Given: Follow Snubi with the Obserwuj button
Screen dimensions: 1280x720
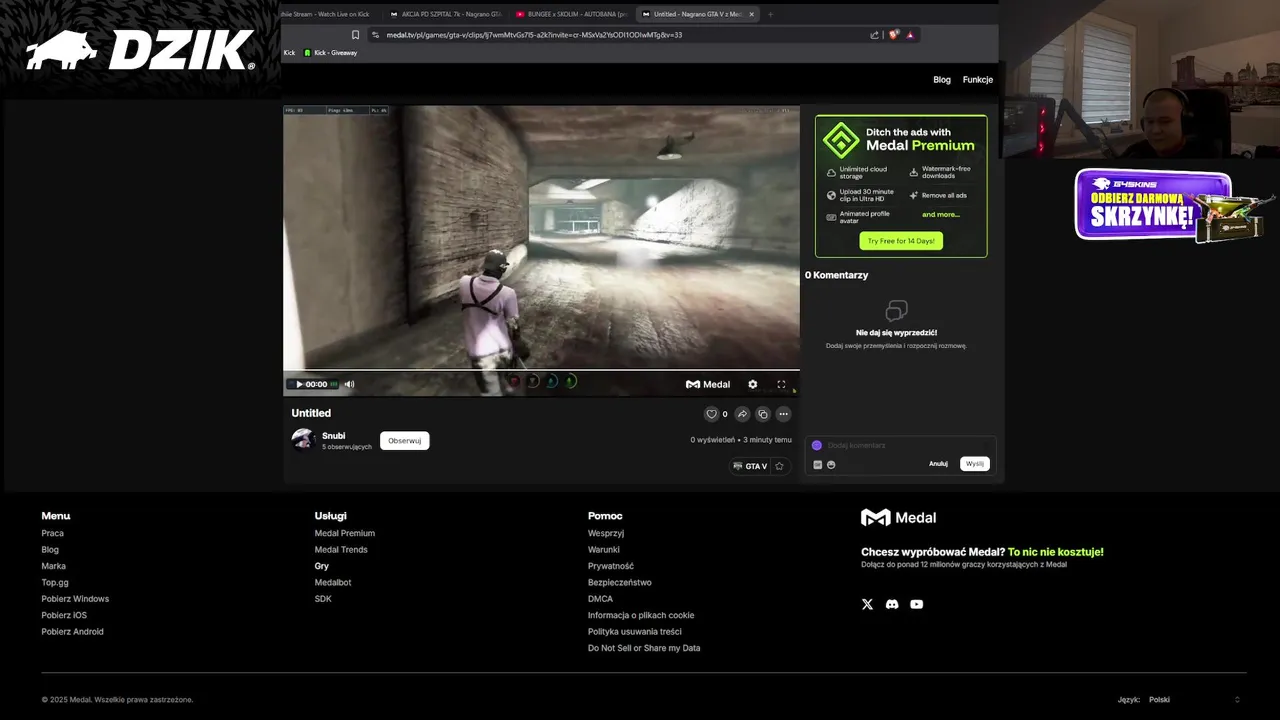Looking at the screenshot, I should [404, 441].
